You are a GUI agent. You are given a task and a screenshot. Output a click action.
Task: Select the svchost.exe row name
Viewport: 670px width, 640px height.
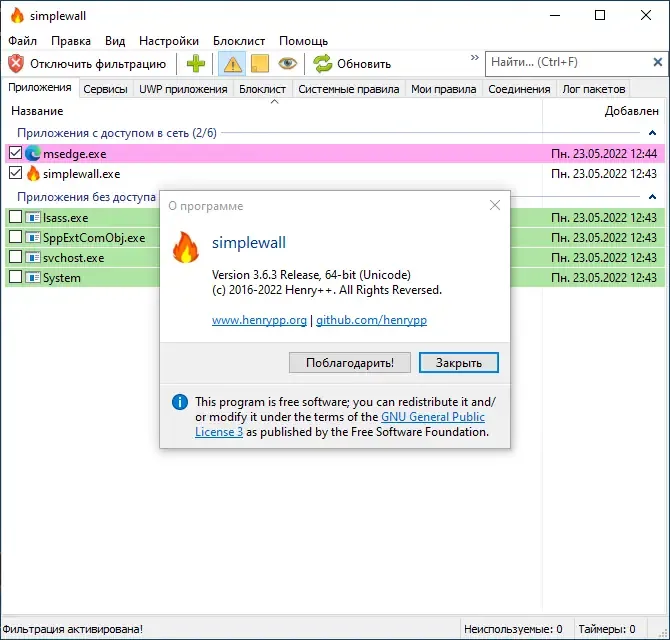point(73,258)
